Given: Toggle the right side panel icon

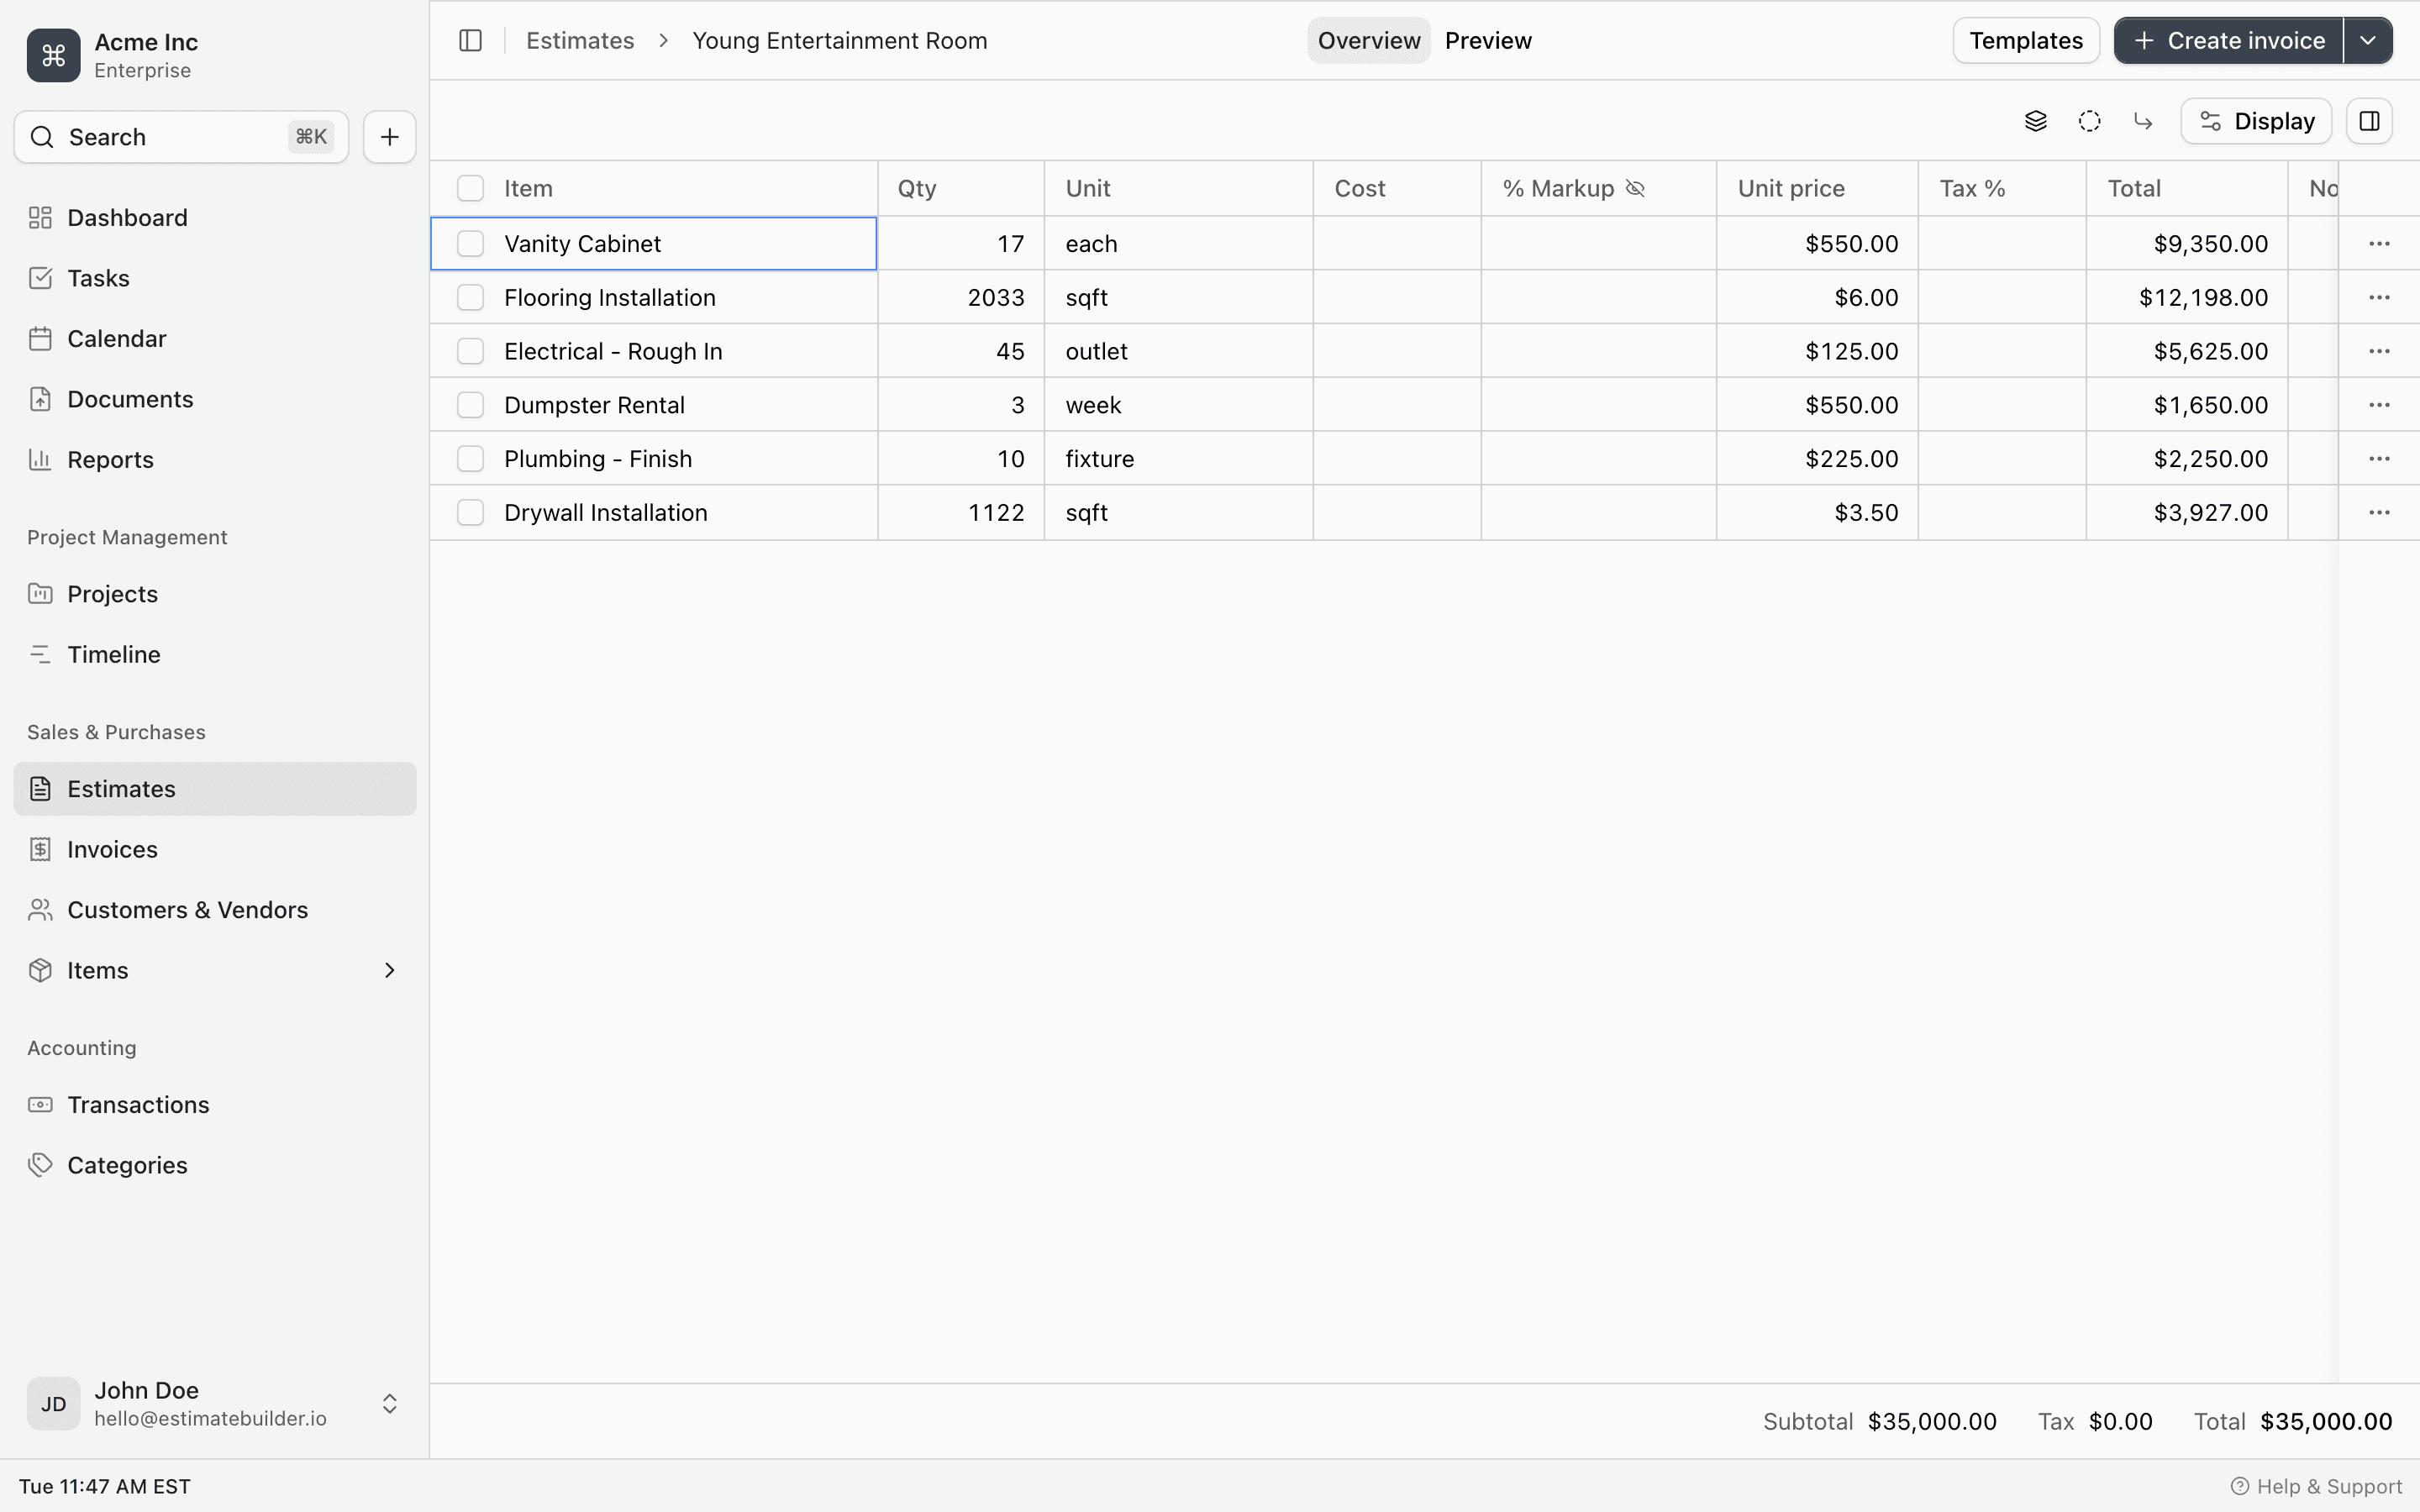Looking at the screenshot, I should tap(2369, 120).
